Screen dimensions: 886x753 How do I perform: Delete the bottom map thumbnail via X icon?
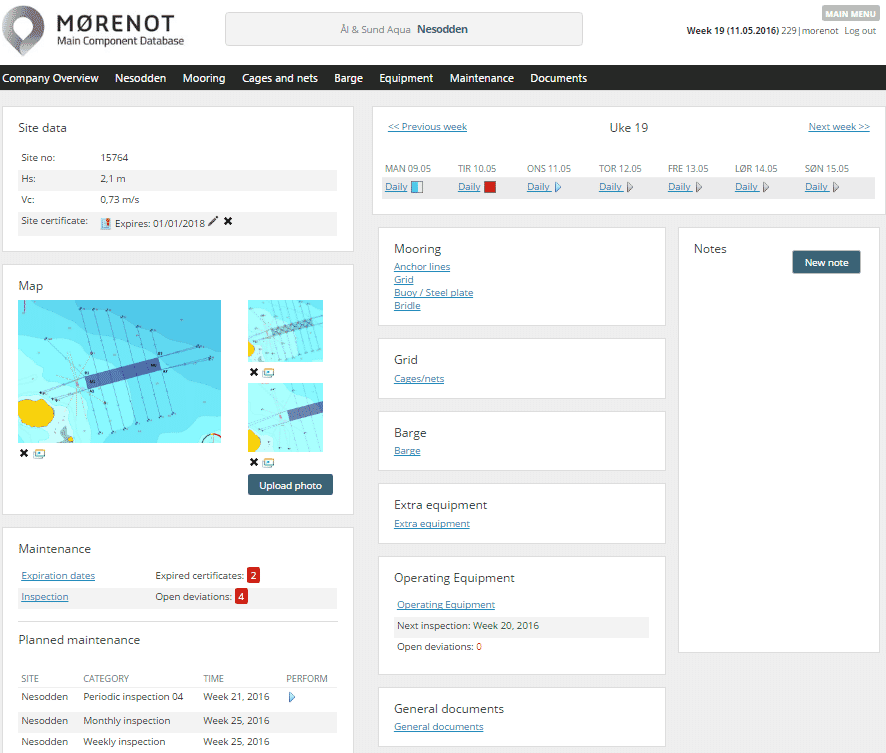pos(253,460)
